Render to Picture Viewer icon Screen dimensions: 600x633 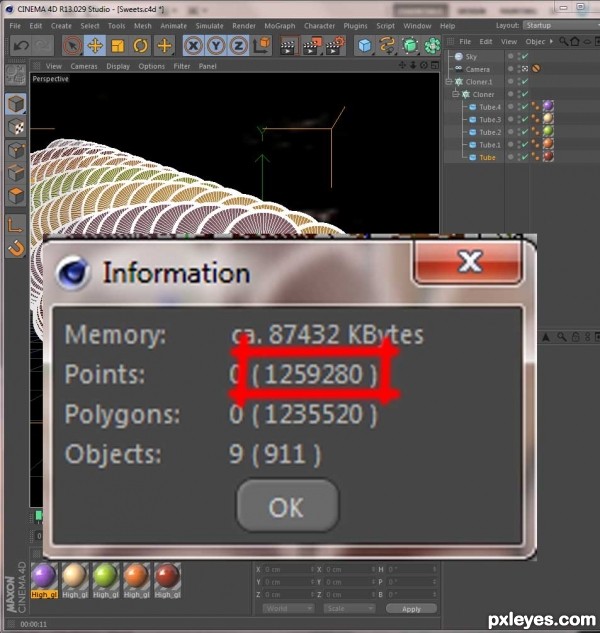point(311,46)
